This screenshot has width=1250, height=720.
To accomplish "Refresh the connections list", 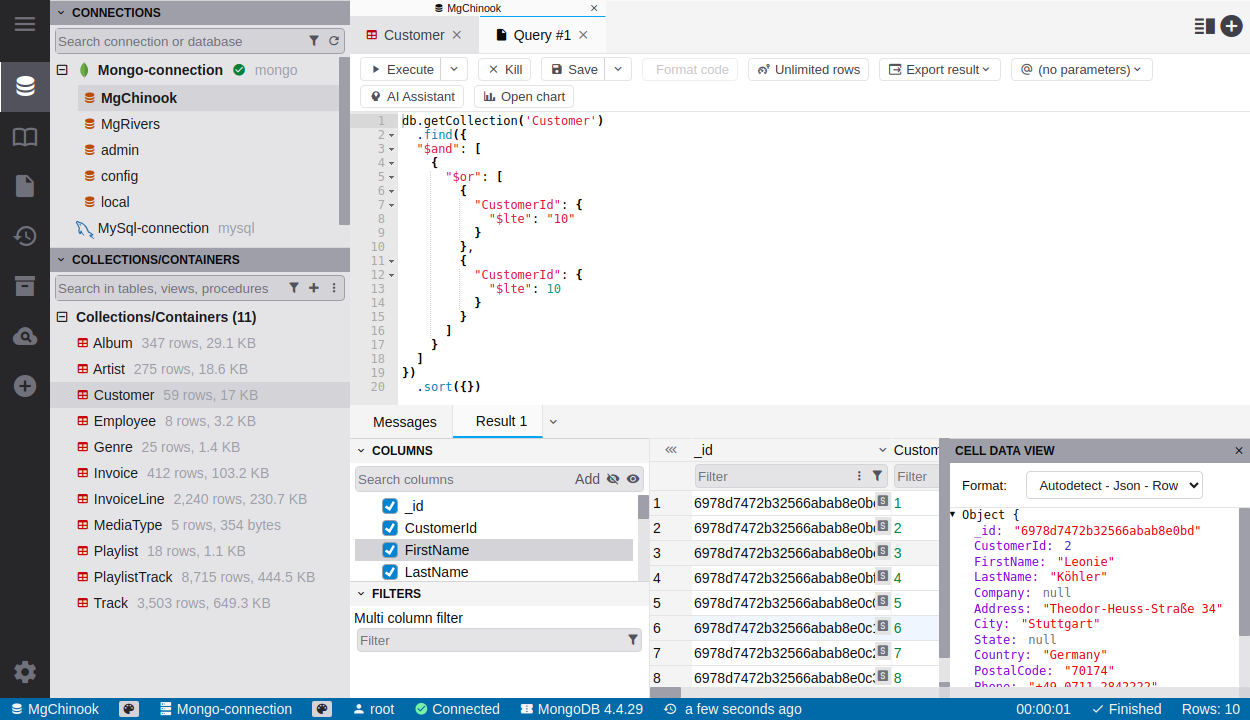I will point(334,41).
